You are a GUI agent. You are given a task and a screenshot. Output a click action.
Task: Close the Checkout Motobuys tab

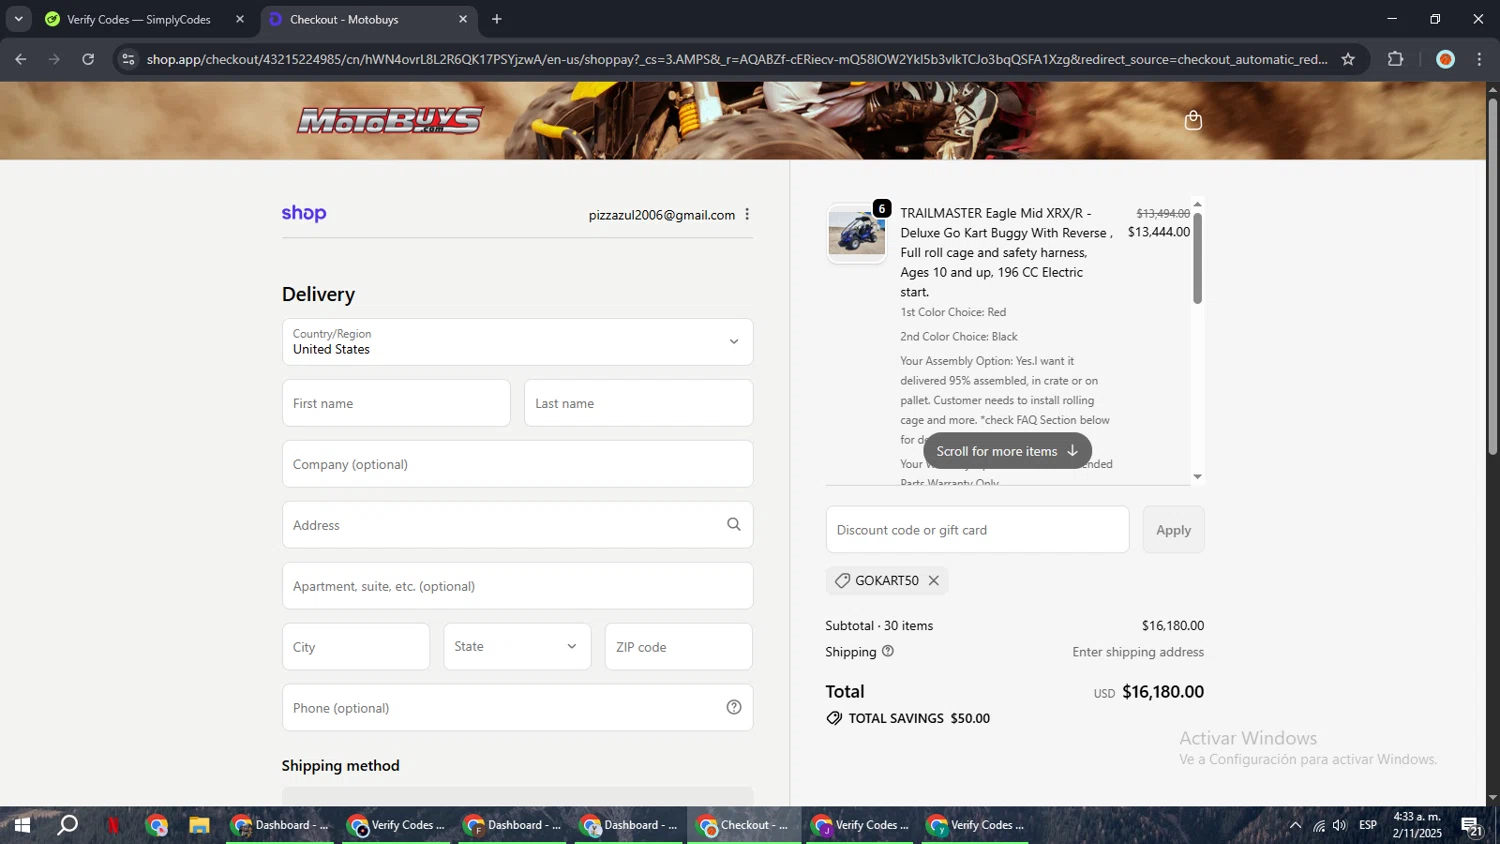tap(463, 19)
